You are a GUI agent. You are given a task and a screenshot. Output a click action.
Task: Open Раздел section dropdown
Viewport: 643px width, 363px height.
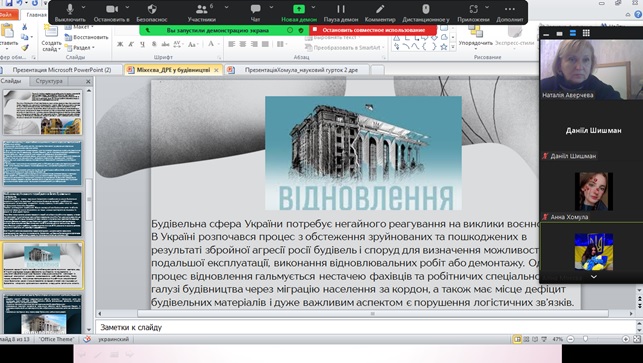80,48
